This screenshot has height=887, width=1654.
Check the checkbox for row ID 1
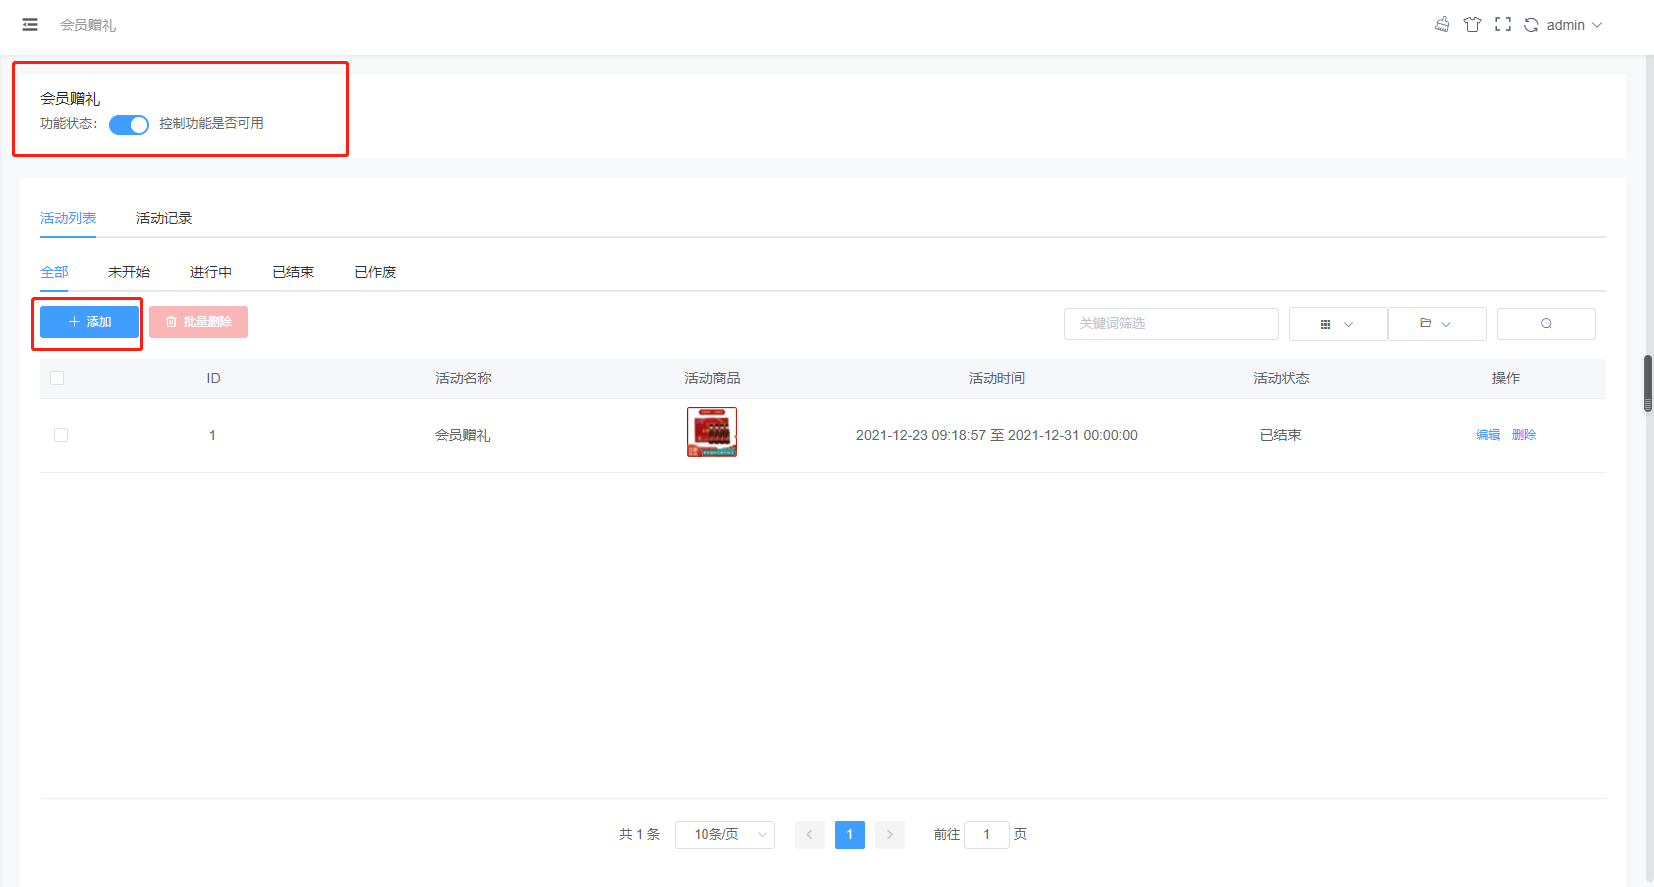61,435
